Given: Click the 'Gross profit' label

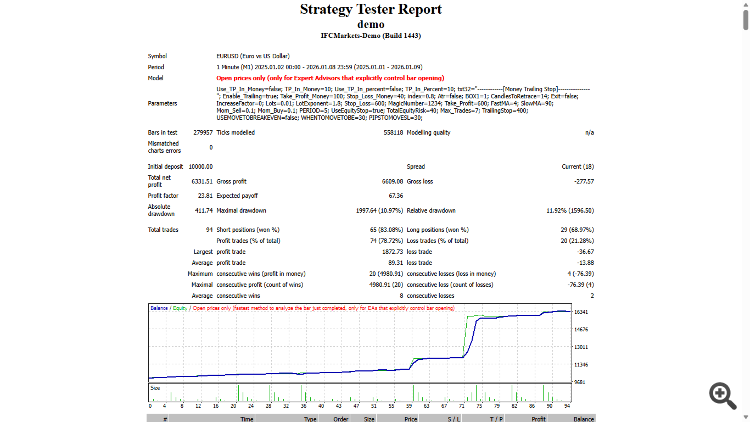Looking at the screenshot, I should click(232, 181).
